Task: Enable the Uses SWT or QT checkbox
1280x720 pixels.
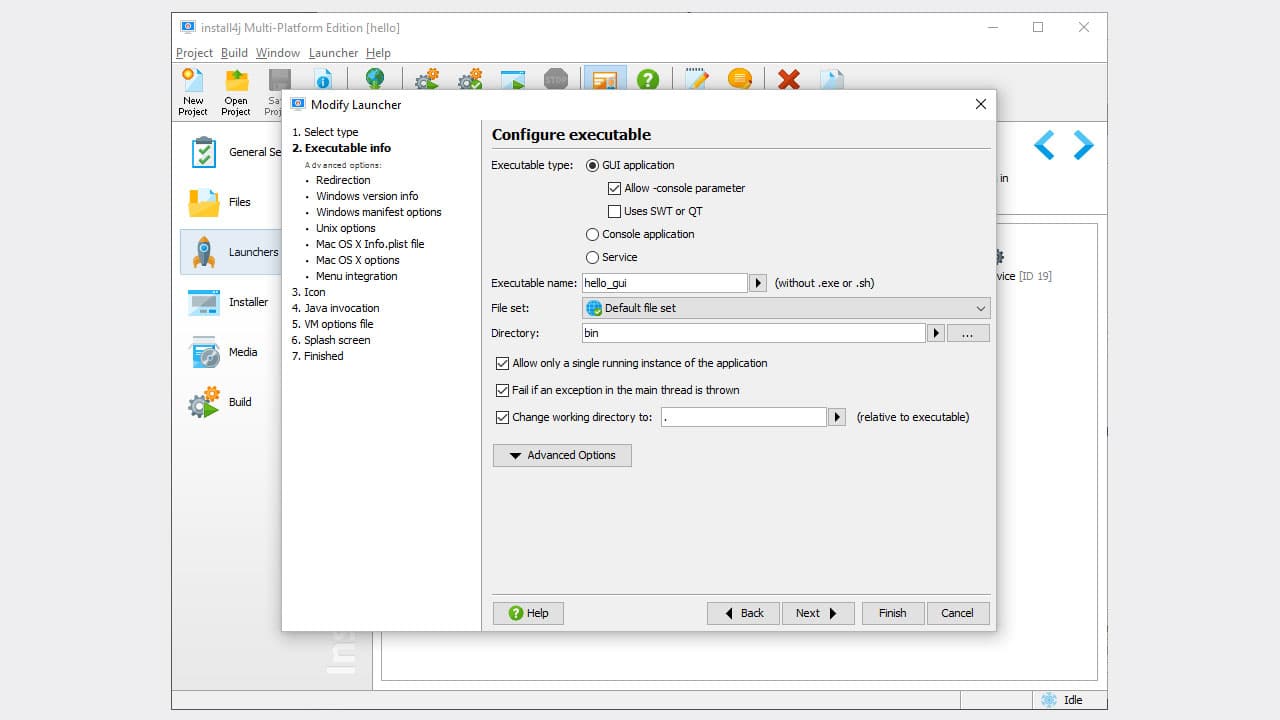Action: [615, 211]
